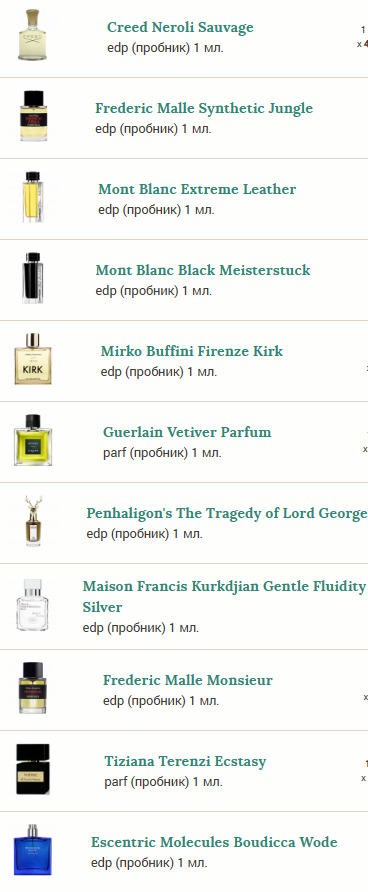Select the black Tiziana Terenzi Ecstasy bottle image
This screenshot has width=368, height=892.
coord(33,769)
